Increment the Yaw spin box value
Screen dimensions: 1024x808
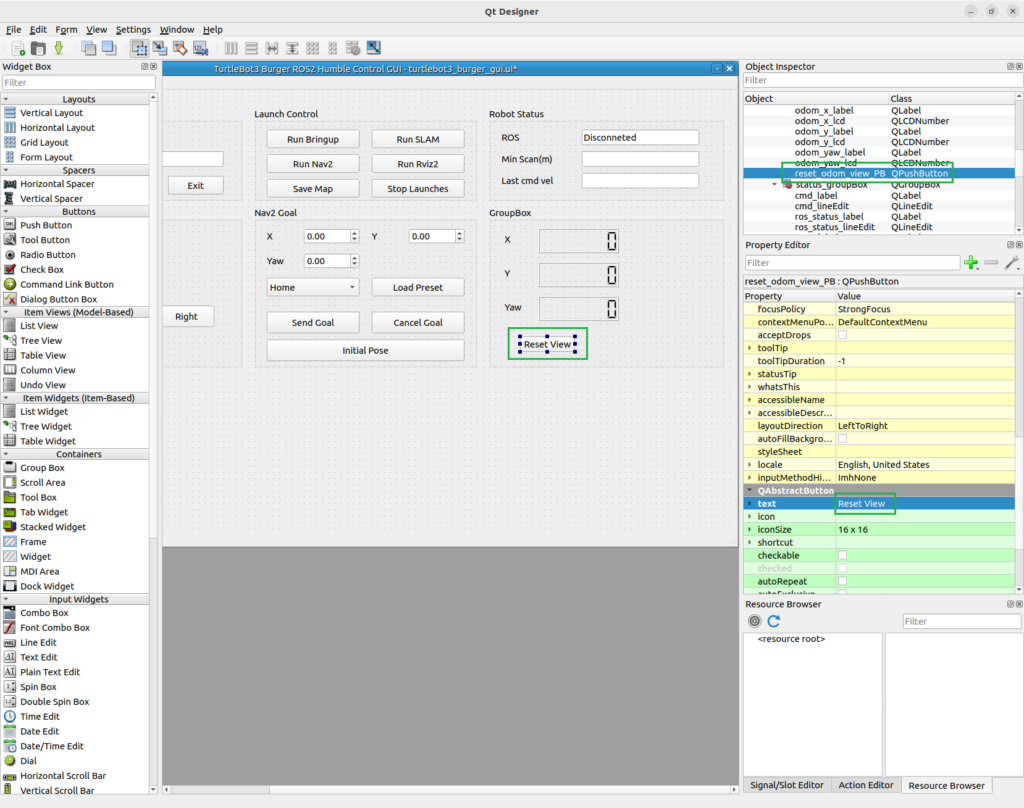[355, 257]
